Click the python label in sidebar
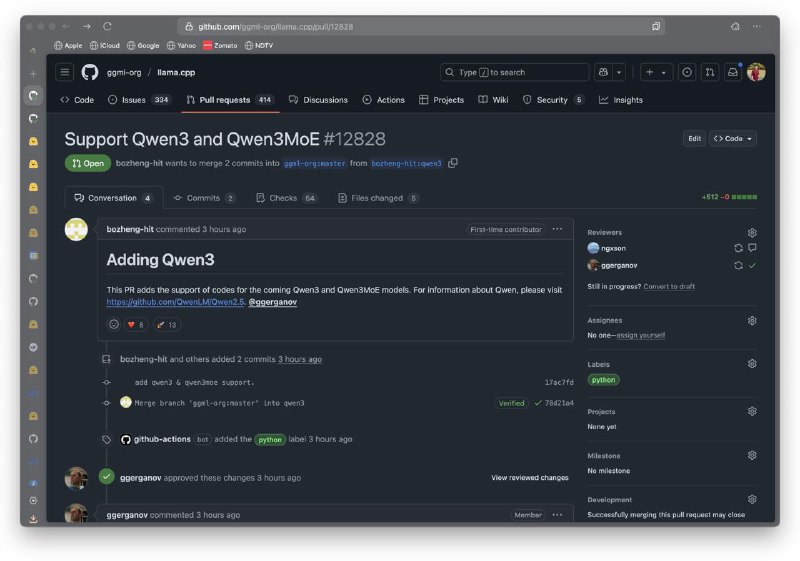This screenshot has width=800, height=561. coord(604,380)
